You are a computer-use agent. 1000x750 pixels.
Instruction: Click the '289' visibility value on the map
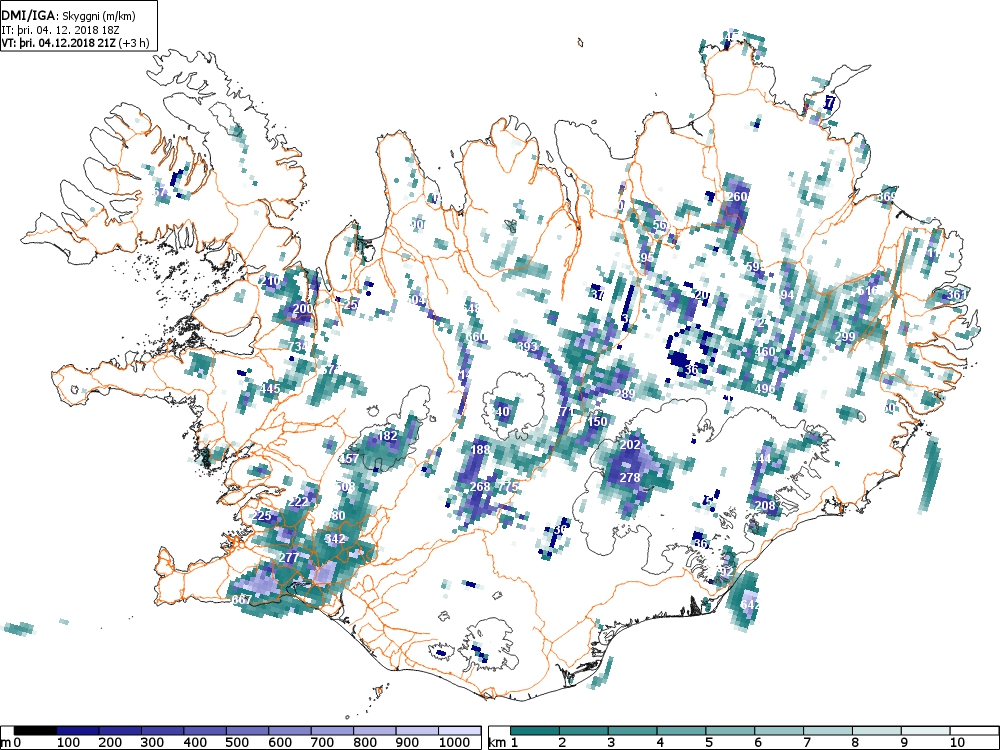[625, 394]
